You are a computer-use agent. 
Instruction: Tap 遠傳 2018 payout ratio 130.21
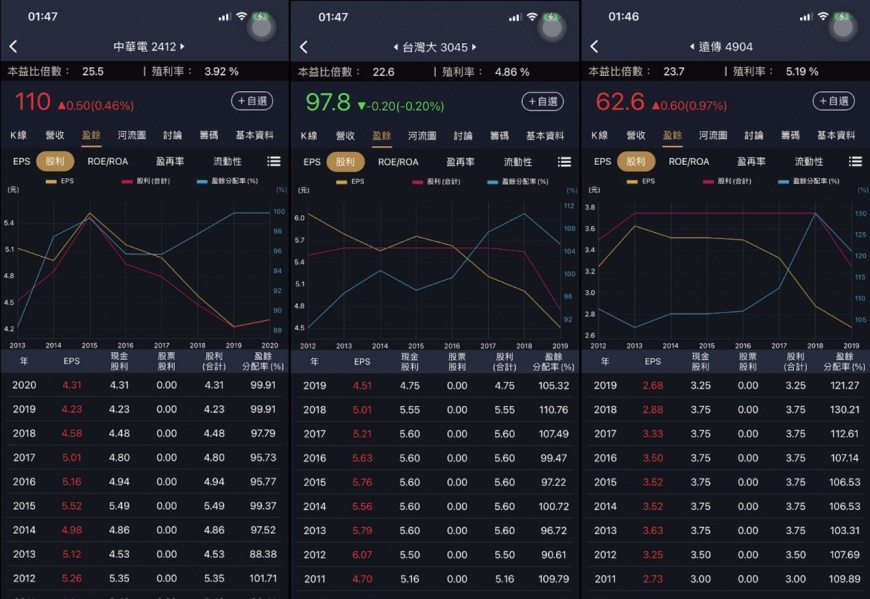(x=844, y=409)
